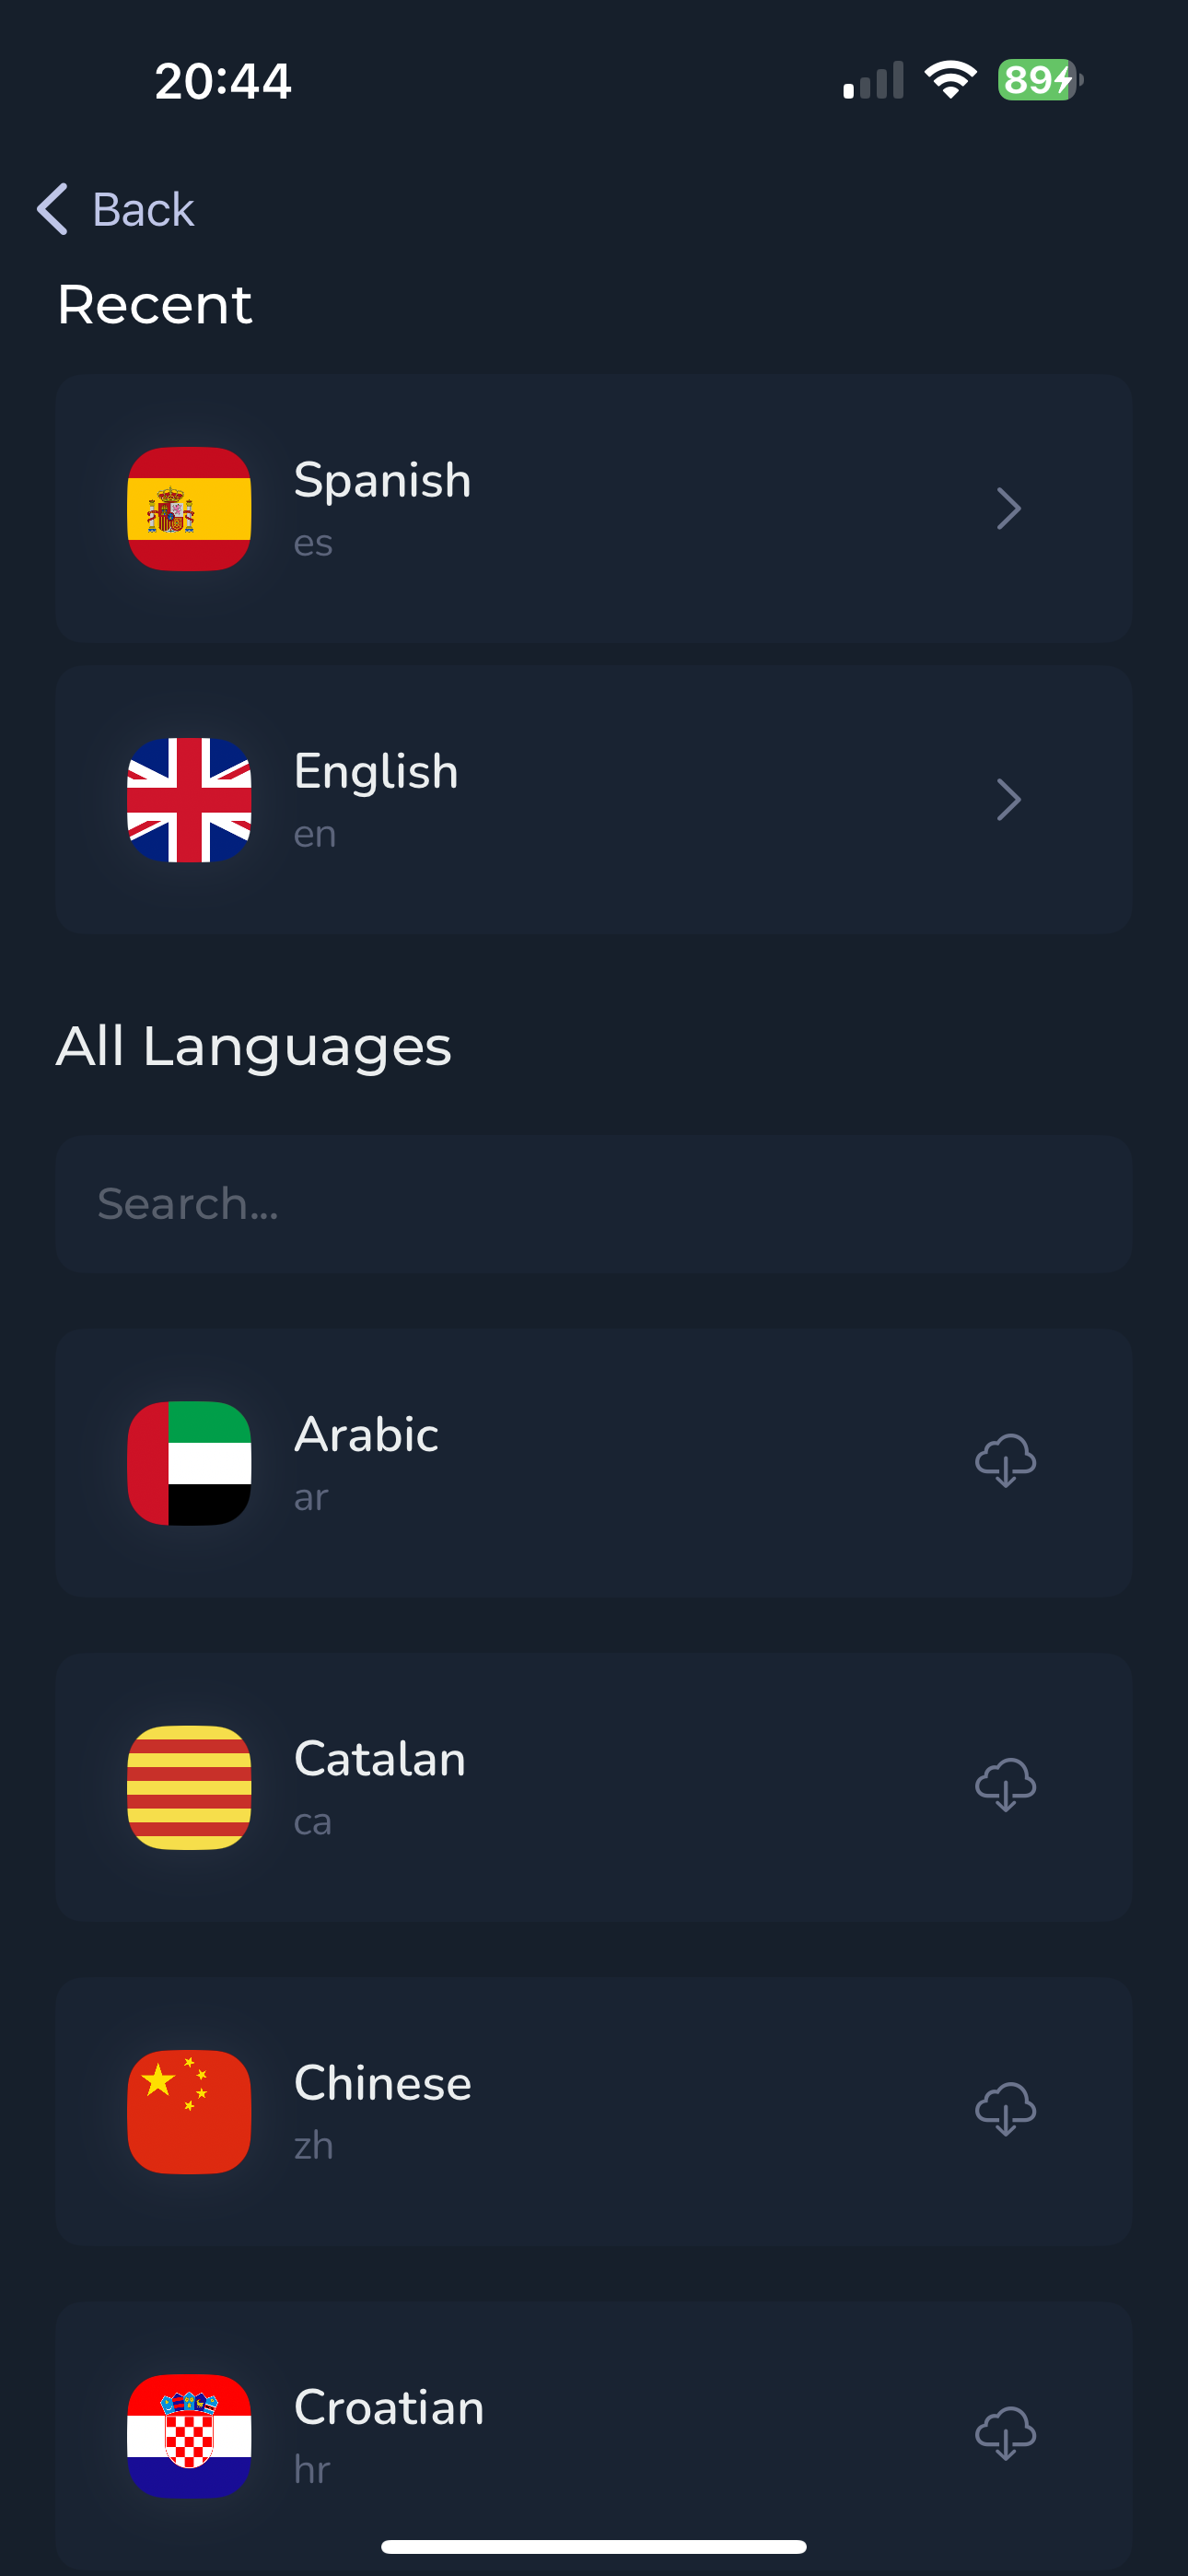
Task: Select English from recent languages
Action: (x=376, y=772)
